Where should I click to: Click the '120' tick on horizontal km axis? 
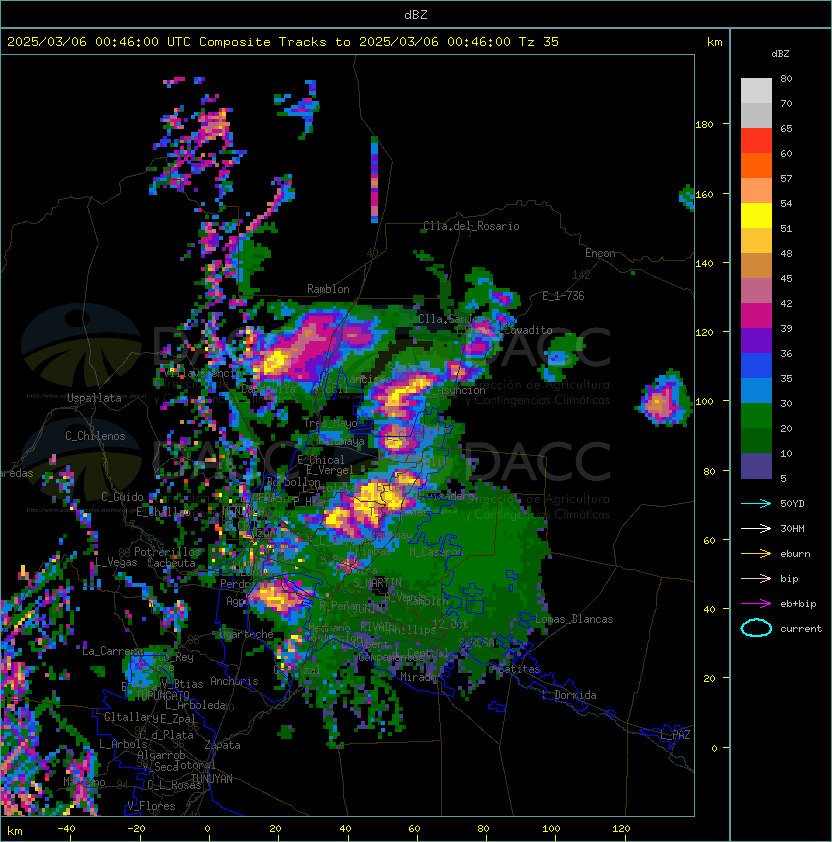(621, 829)
